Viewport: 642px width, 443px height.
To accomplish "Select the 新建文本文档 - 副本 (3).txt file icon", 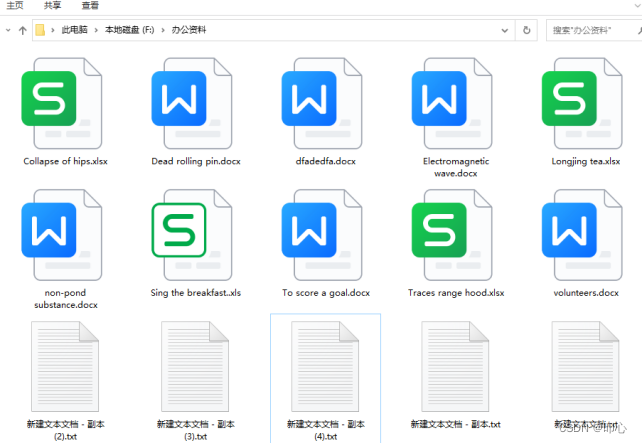I will pyautogui.click(x=195, y=366).
